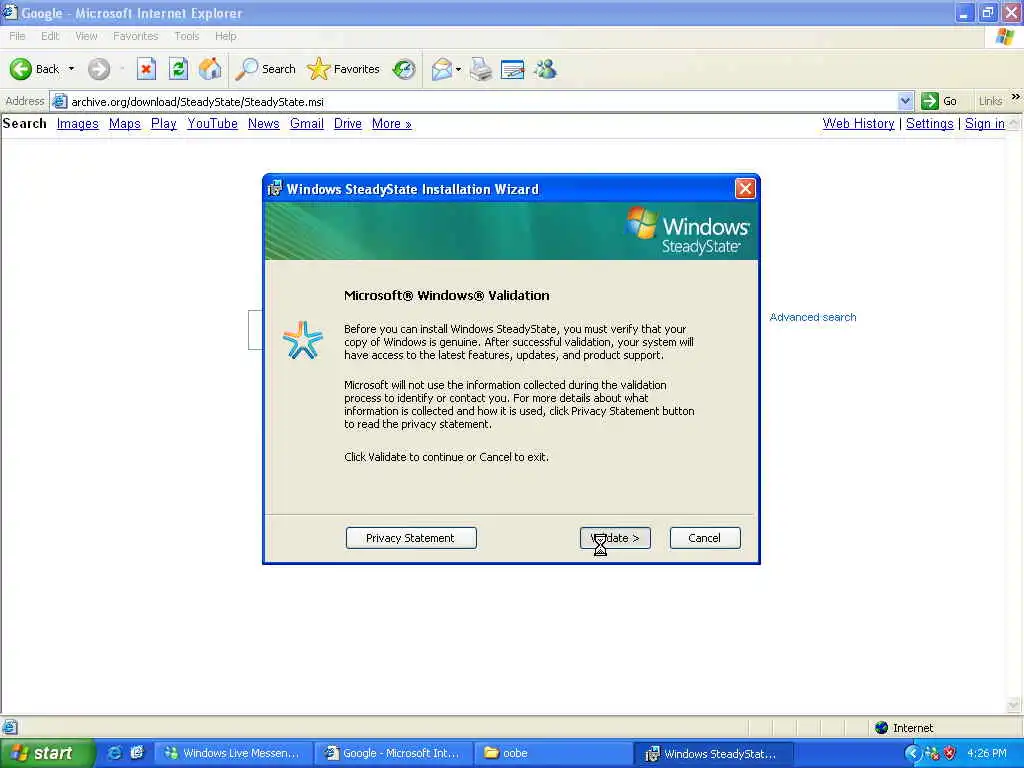Image resolution: width=1024 pixels, height=768 pixels.
Task: Click the Mail envelope icon
Action: (x=442, y=69)
